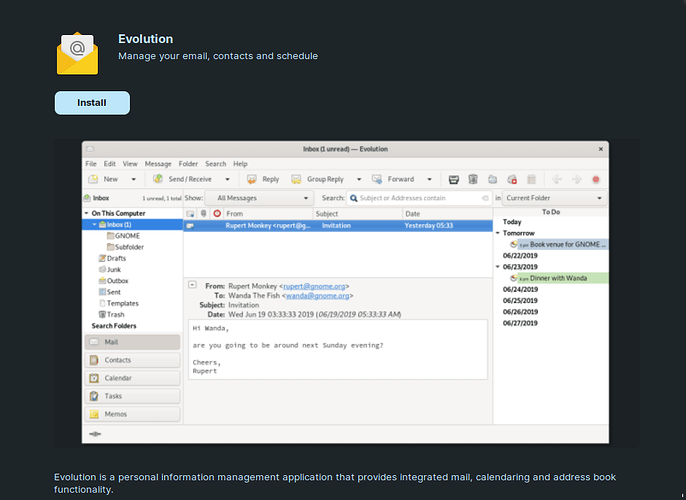
Task: Collapse the On This Computer tree node
Action: 86,213
